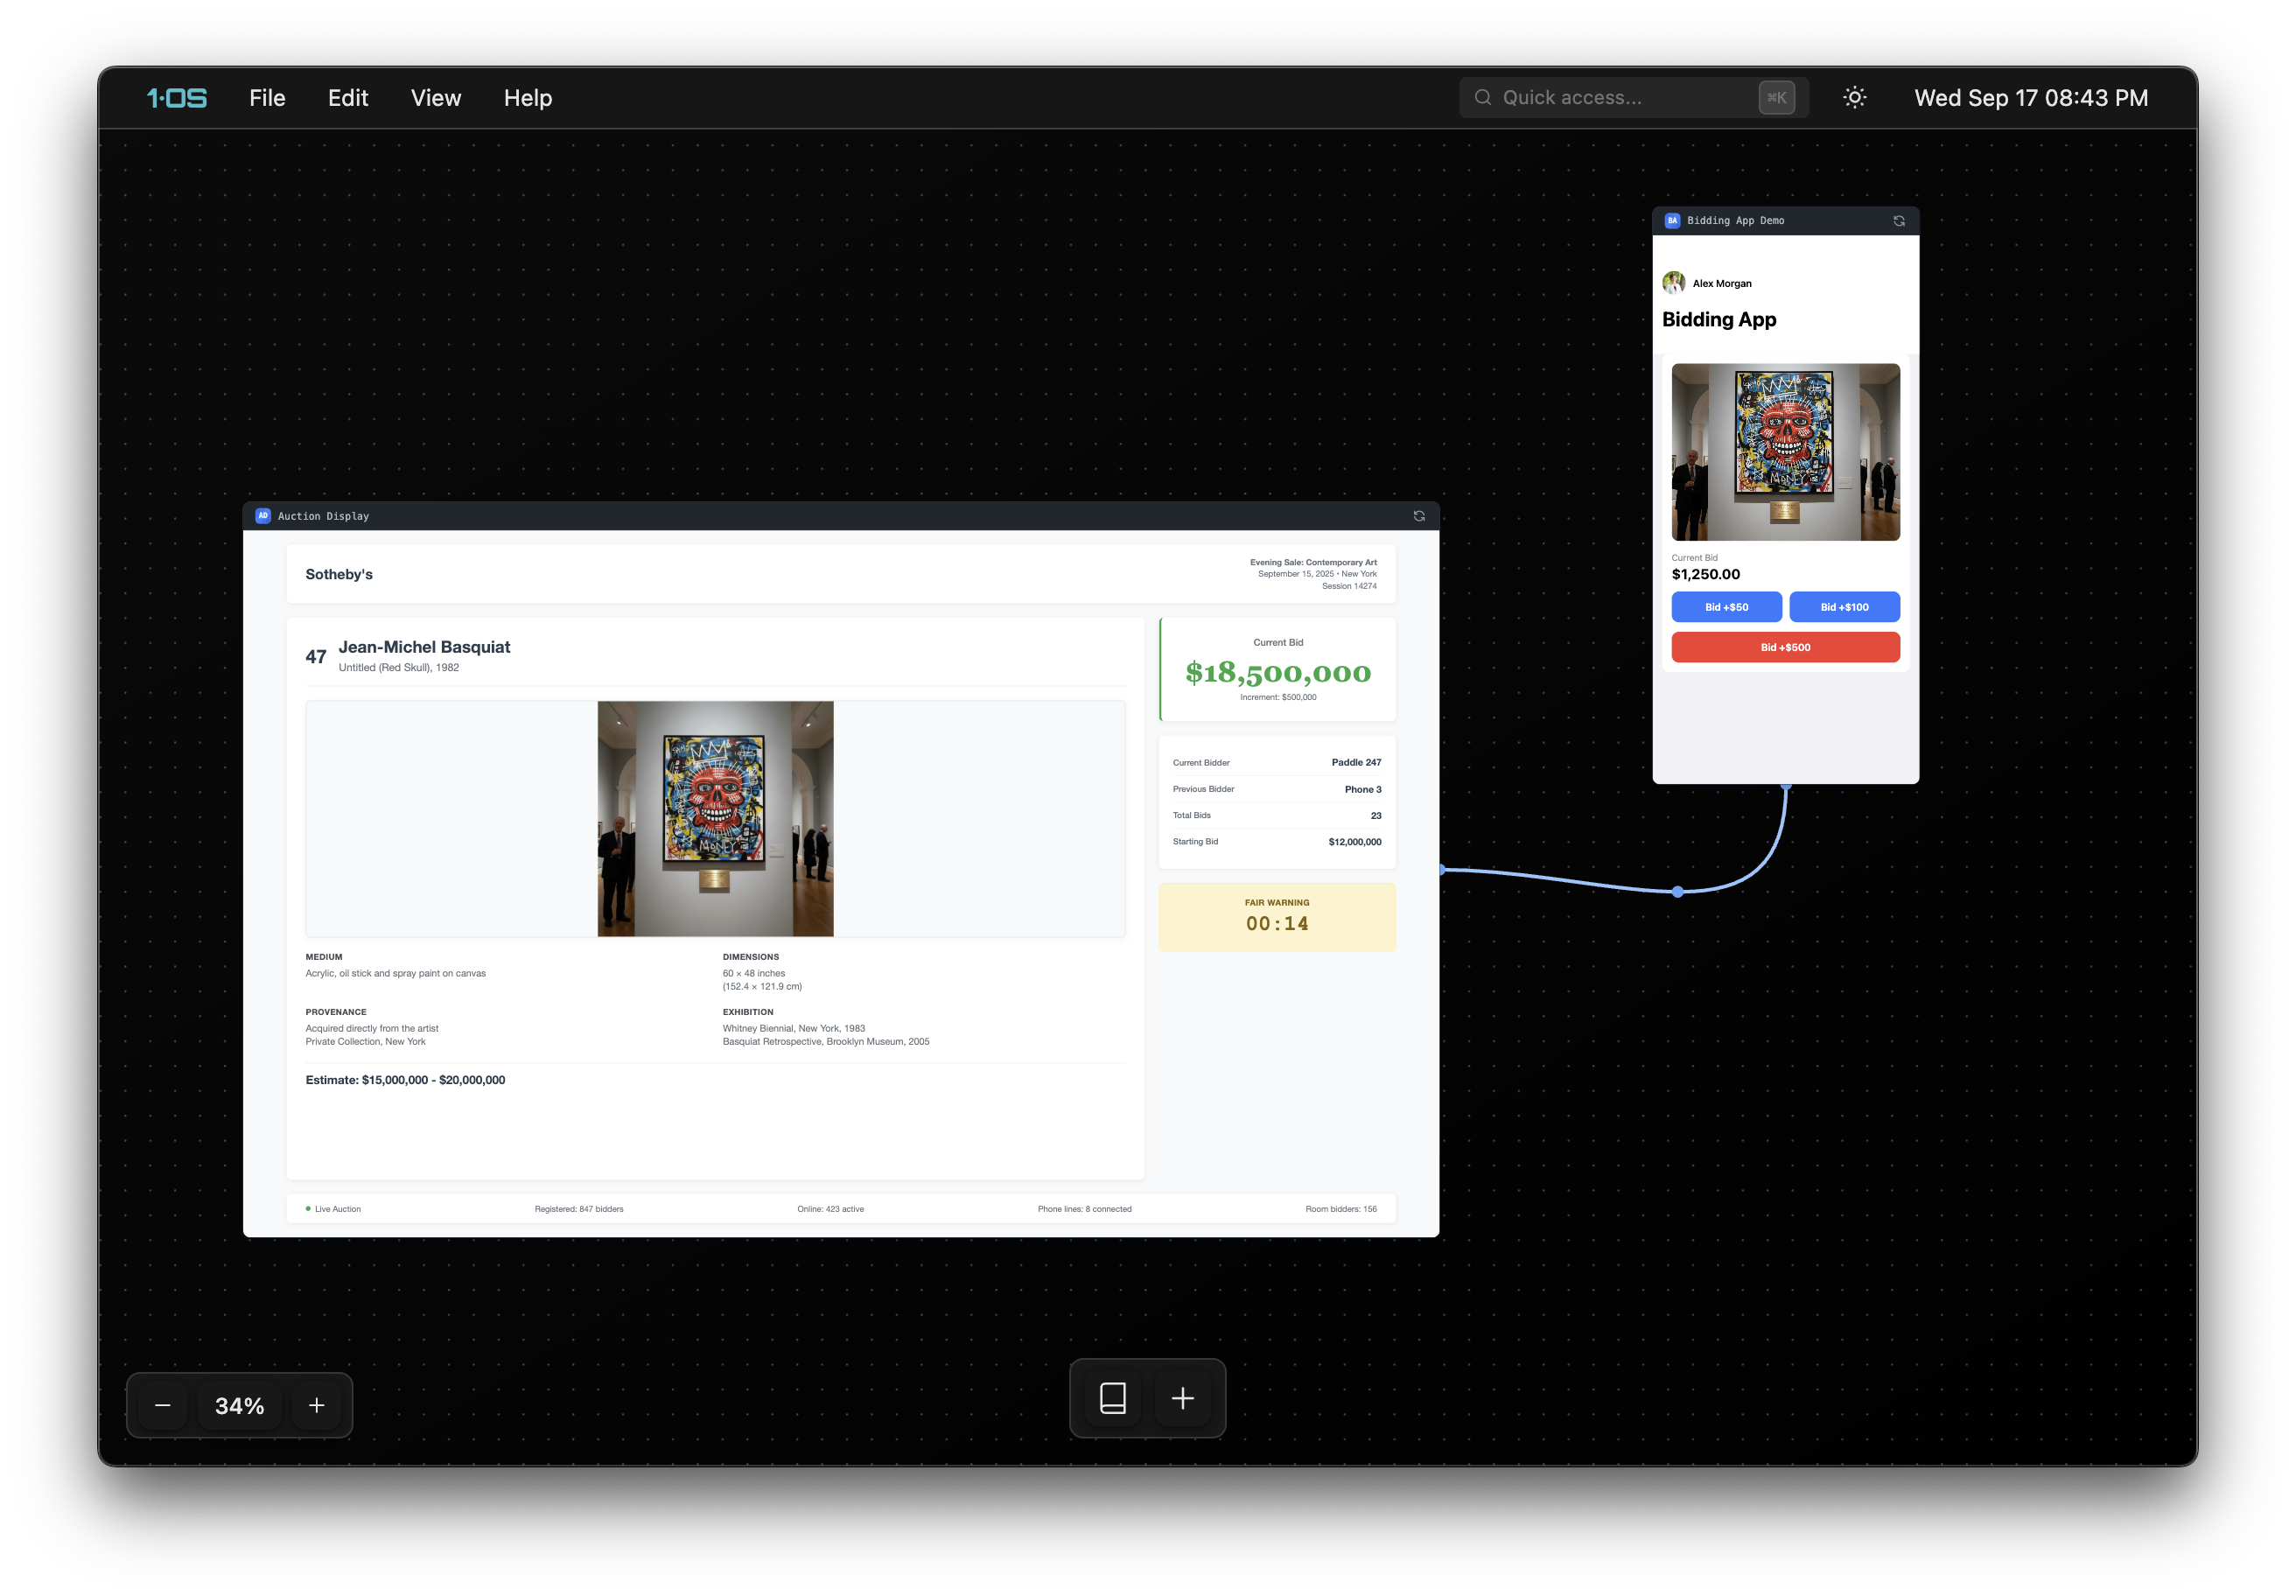2296x1596 pixels.
Task: Zoom in with the plus button
Action: [316, 1406]
